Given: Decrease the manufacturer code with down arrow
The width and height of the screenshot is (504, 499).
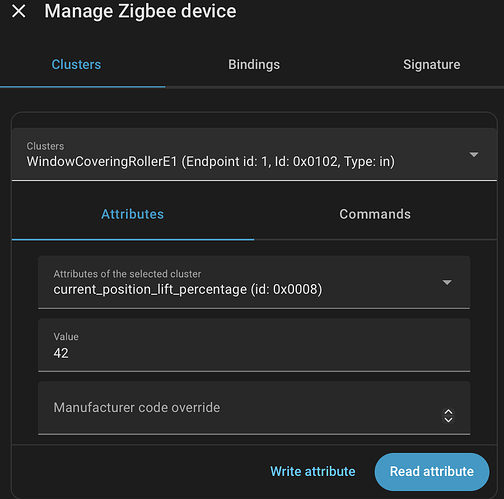Looking at the screenshot, I should [x=449, y=420].
